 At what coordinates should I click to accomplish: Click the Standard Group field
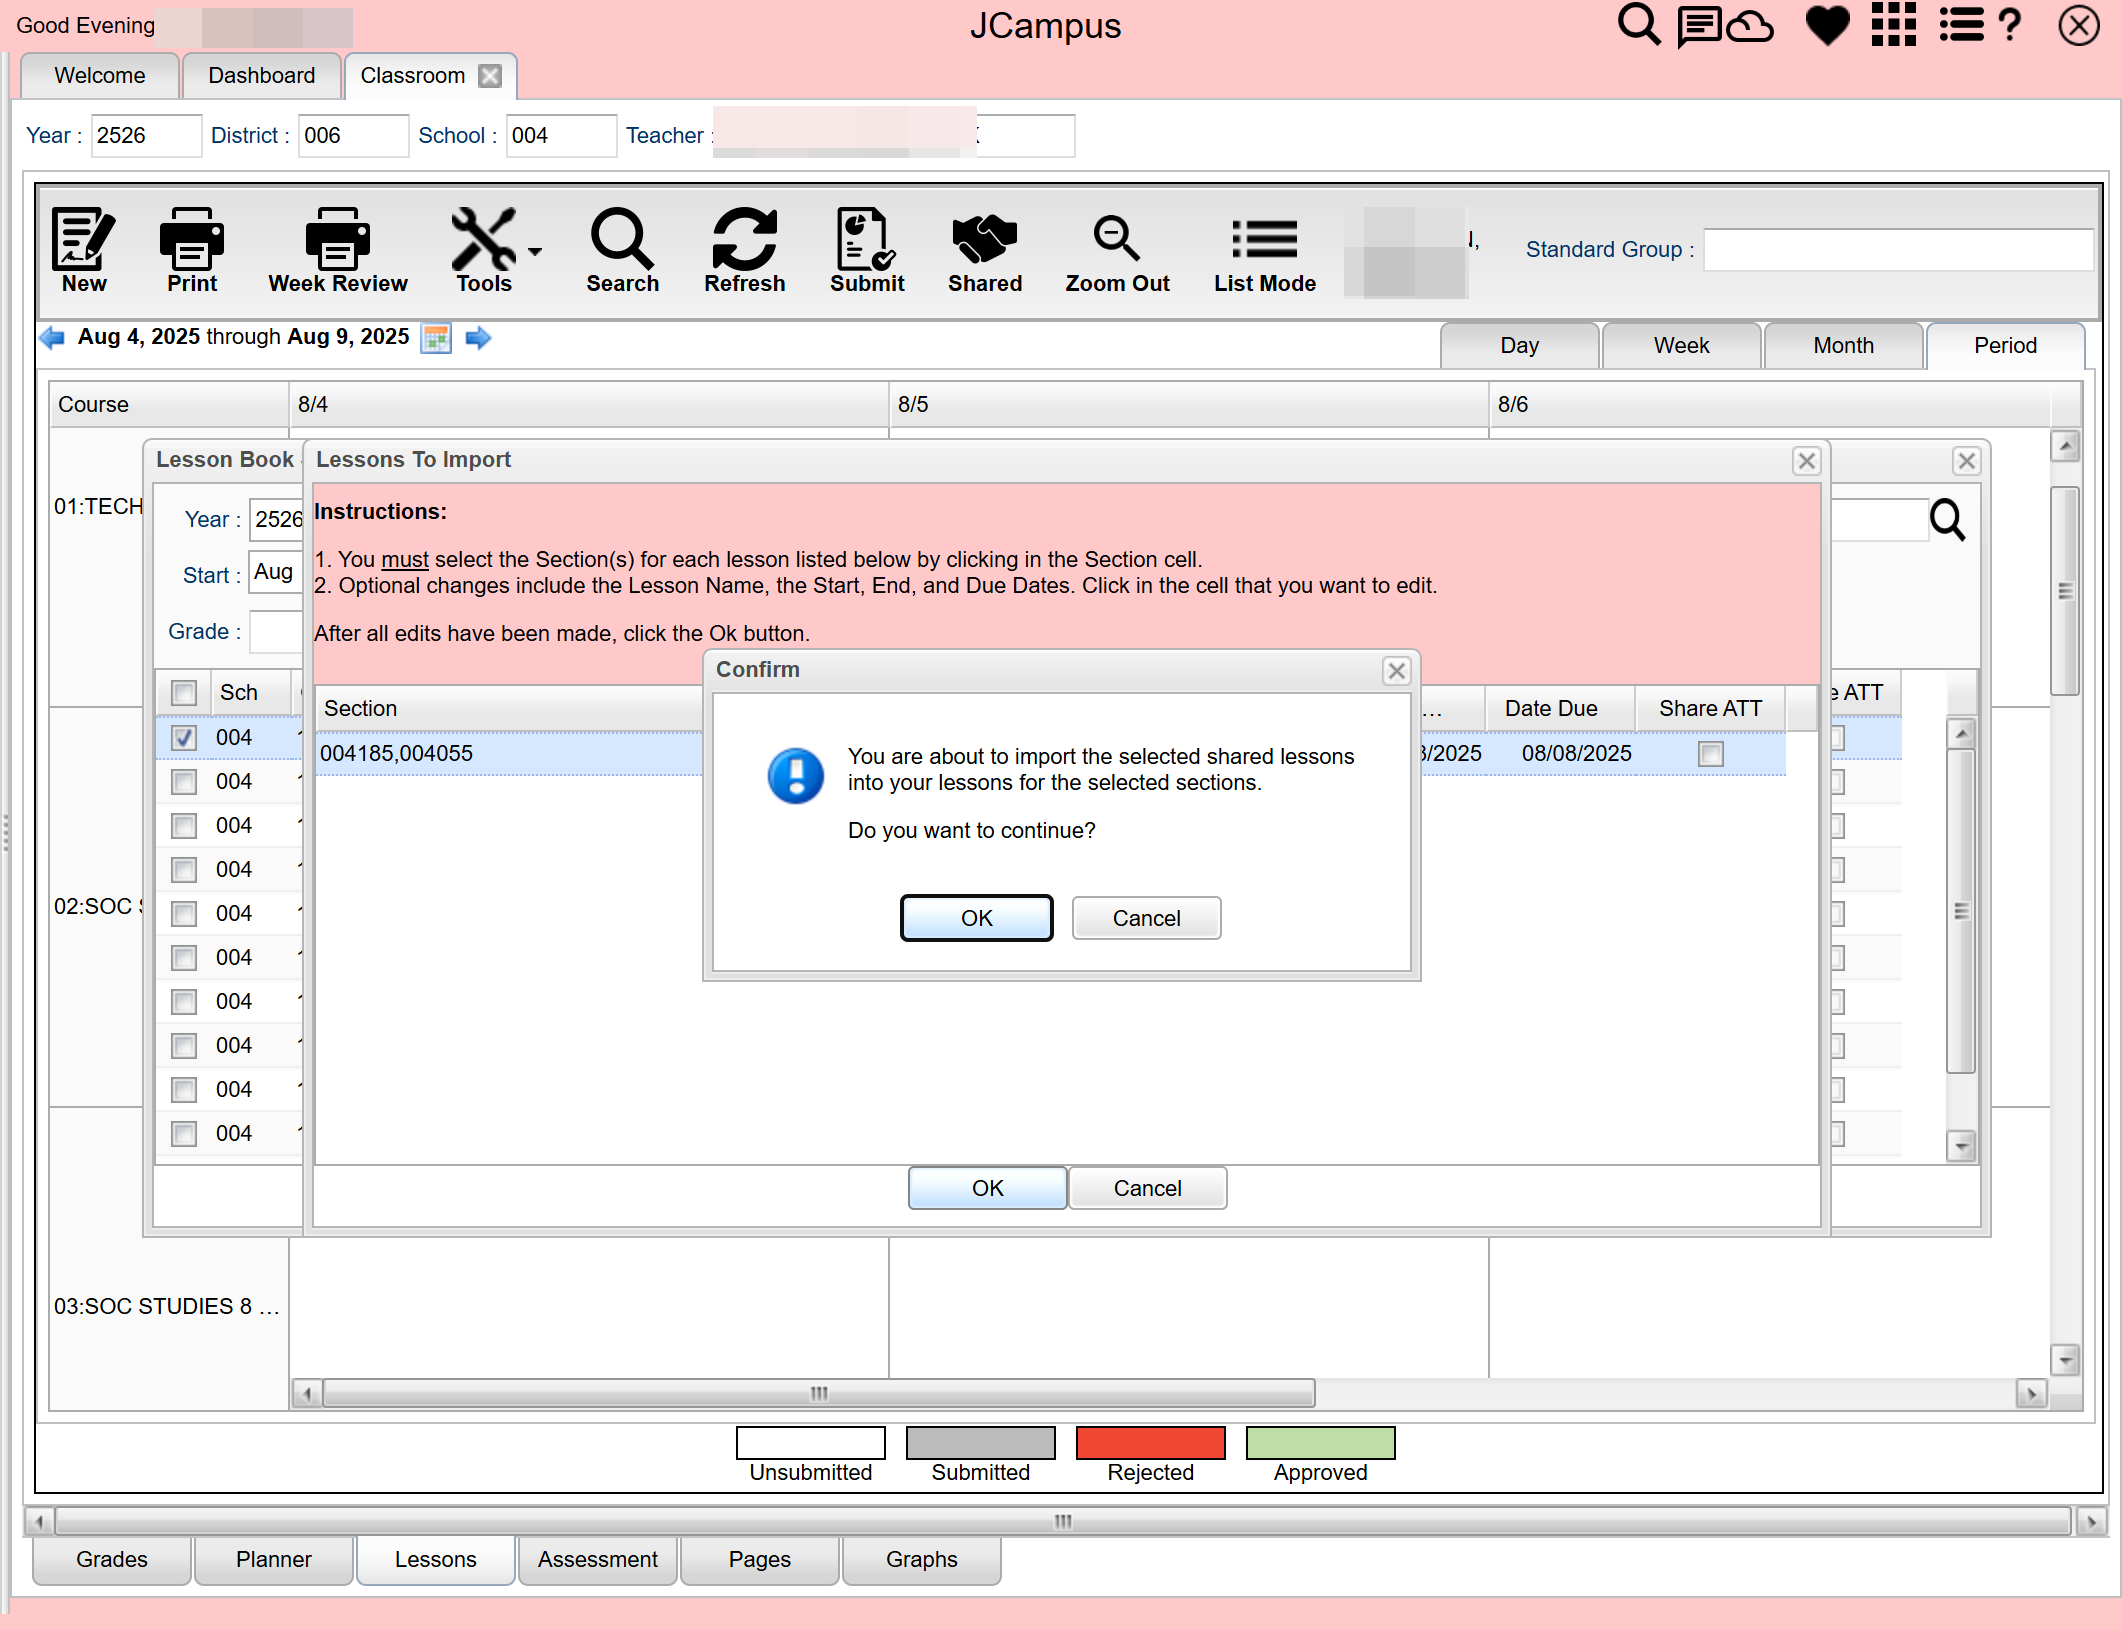point(1897,250)
